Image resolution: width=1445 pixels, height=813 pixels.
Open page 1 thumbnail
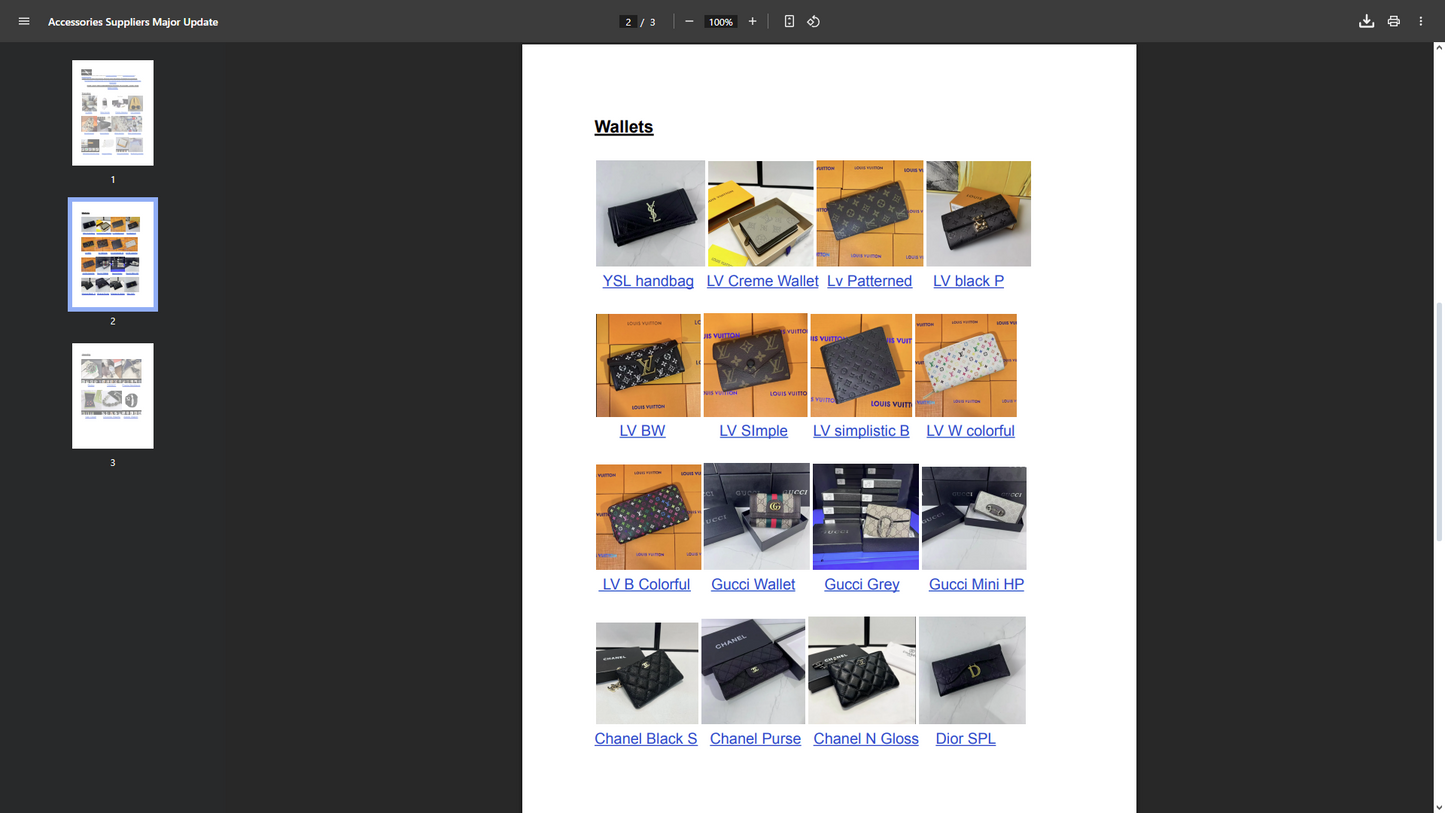pos(113,113)
